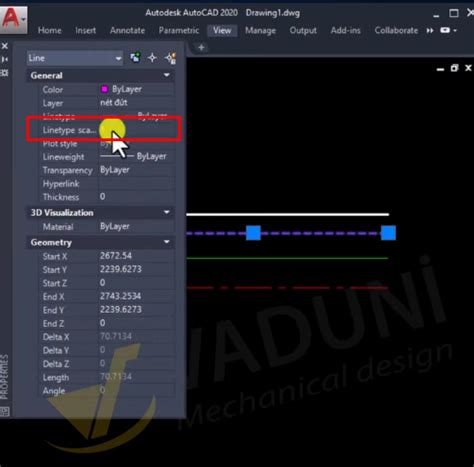This screenshot has height=467, width=474.
Task: Click the Start X value 2672.54
Action: click(x=116, y=256)
